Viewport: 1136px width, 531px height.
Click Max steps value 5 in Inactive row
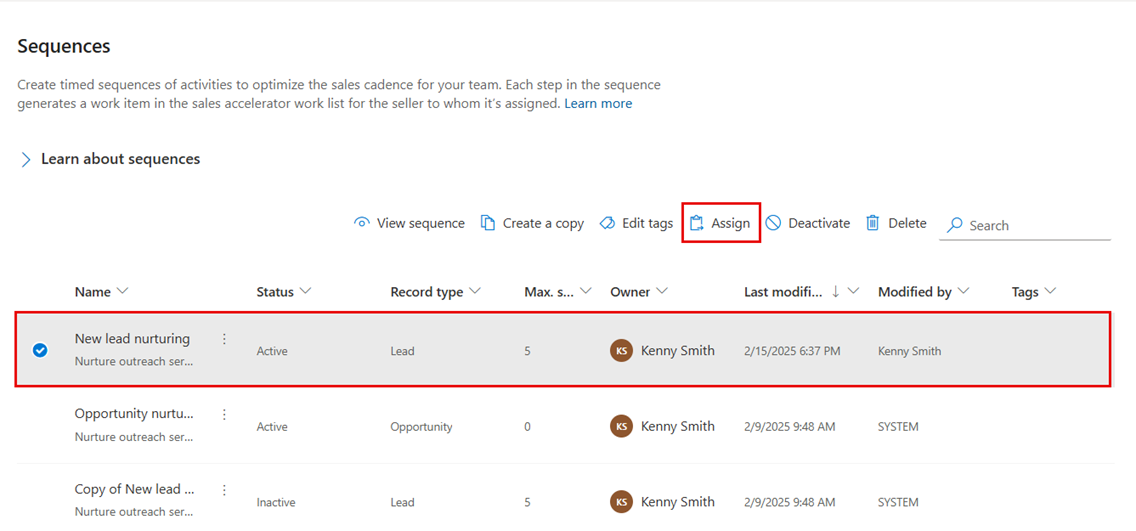[x=527, y=502]
